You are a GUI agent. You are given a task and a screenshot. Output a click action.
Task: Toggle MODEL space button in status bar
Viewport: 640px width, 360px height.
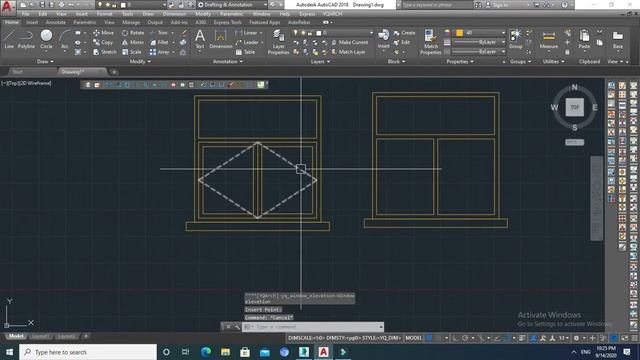point(413,338)
